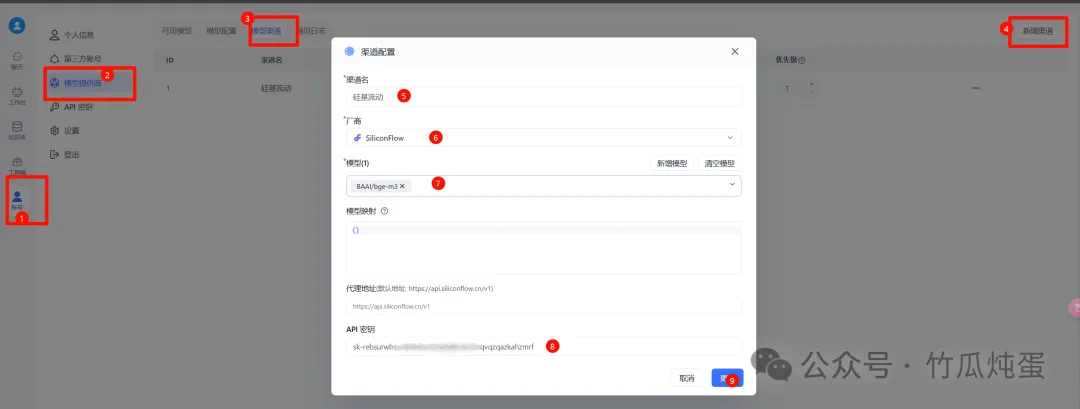This screenshot has height=409, width=1080.
Task: Open the 模型 multi-select dropdown
Action: click(x=543, y=186)
